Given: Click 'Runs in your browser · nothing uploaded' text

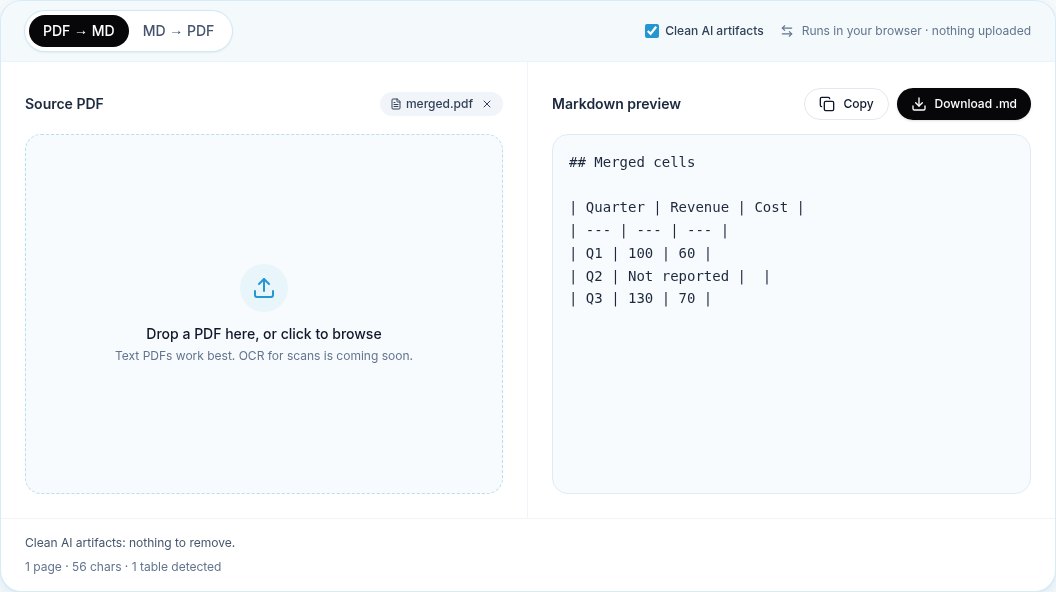Looking at the screenshot, I should [916, 31].
